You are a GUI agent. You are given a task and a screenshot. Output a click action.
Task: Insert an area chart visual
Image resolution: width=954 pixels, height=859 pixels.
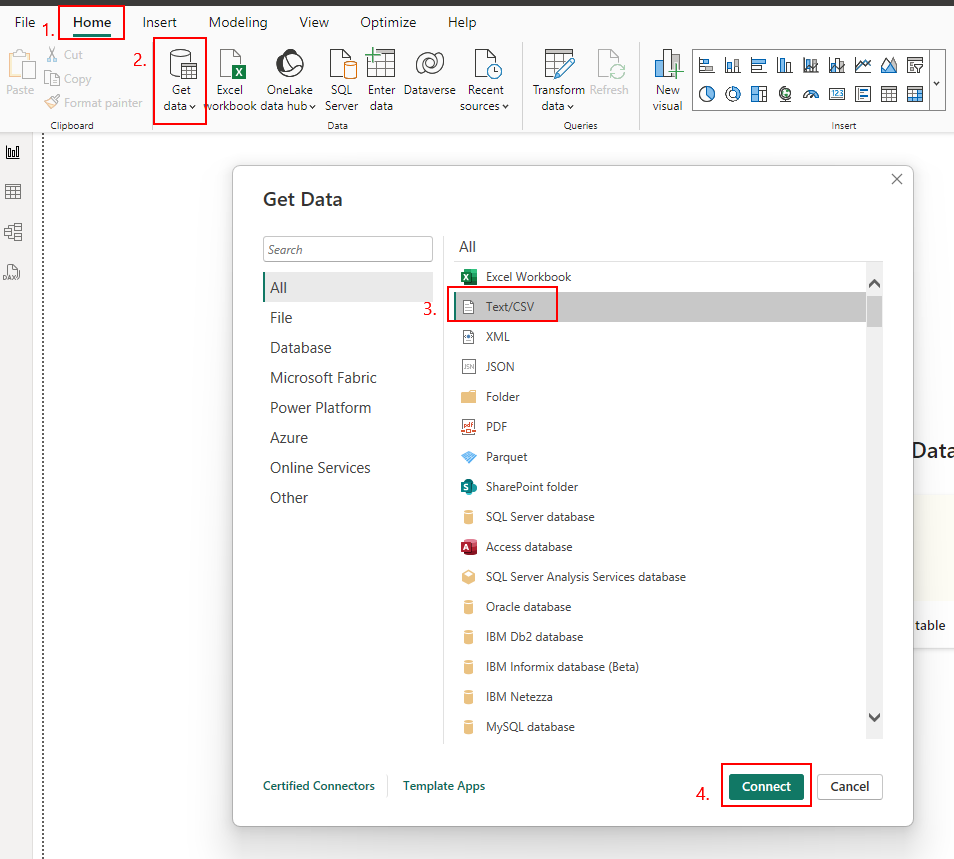point(889,65)
